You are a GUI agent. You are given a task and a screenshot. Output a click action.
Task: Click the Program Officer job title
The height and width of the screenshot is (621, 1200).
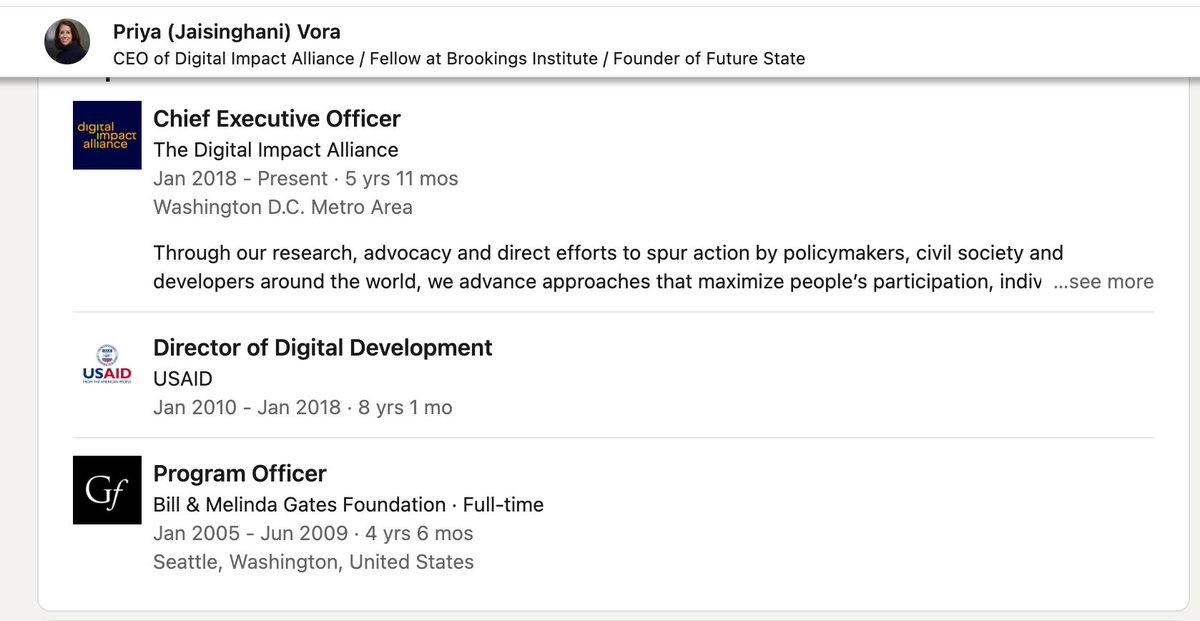tap(239, 474)
